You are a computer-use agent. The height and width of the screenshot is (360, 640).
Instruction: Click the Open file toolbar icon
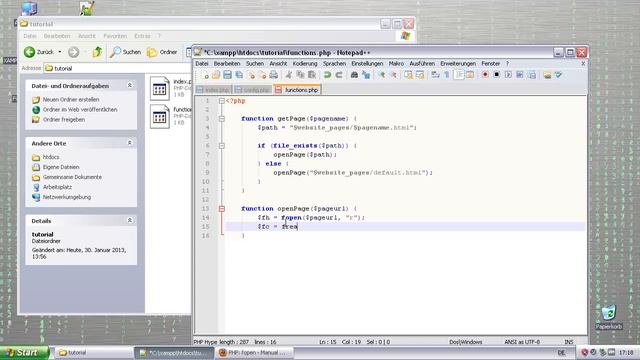click(x=216, y=75)
